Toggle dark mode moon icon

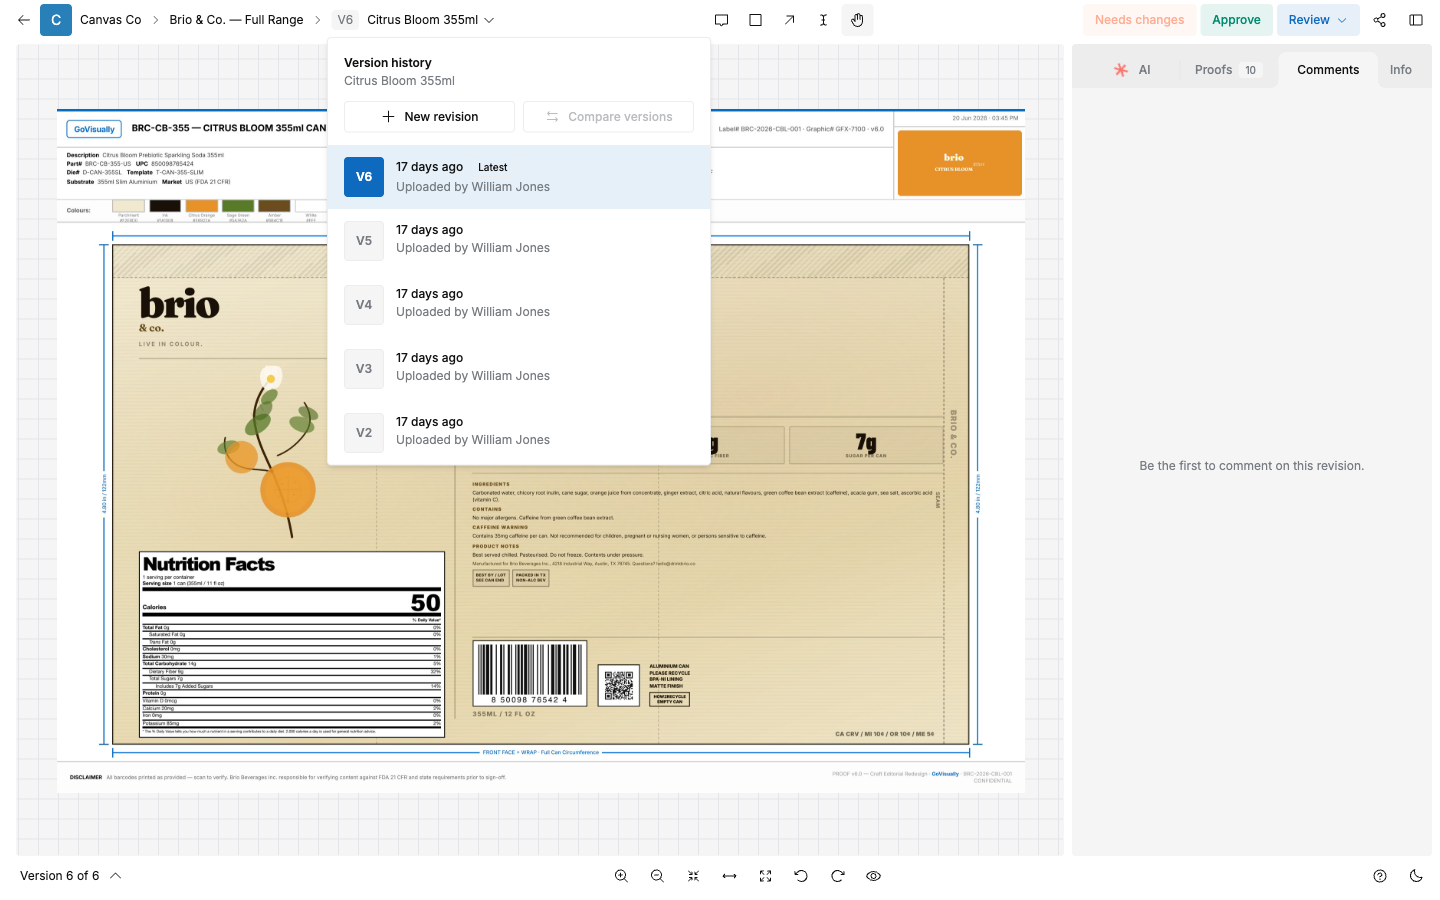[x=1416, y=876]
